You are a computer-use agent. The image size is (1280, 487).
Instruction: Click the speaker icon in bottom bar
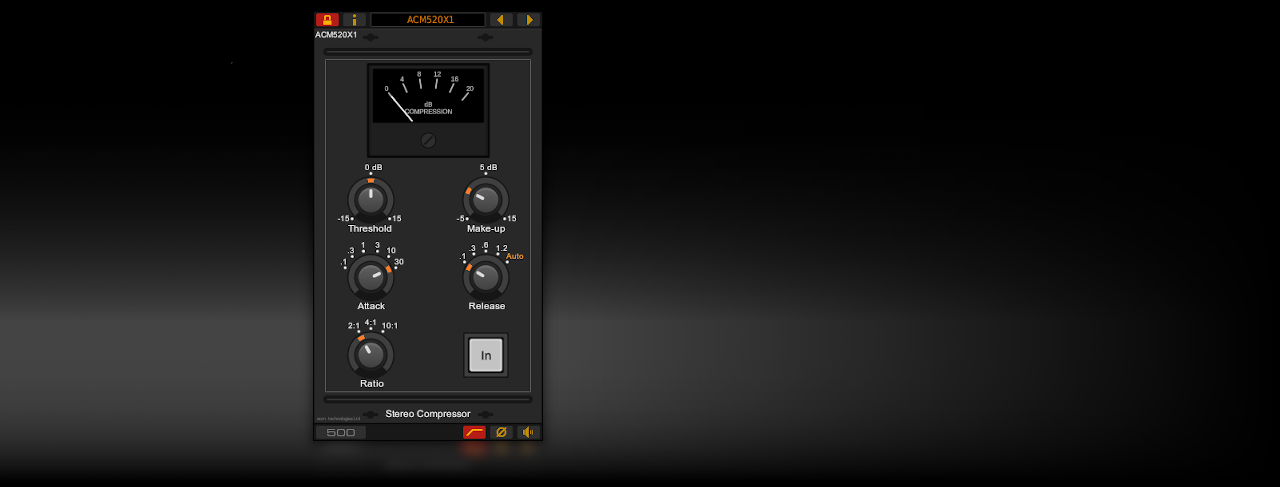pyautogui.click(x=527, y=432)
